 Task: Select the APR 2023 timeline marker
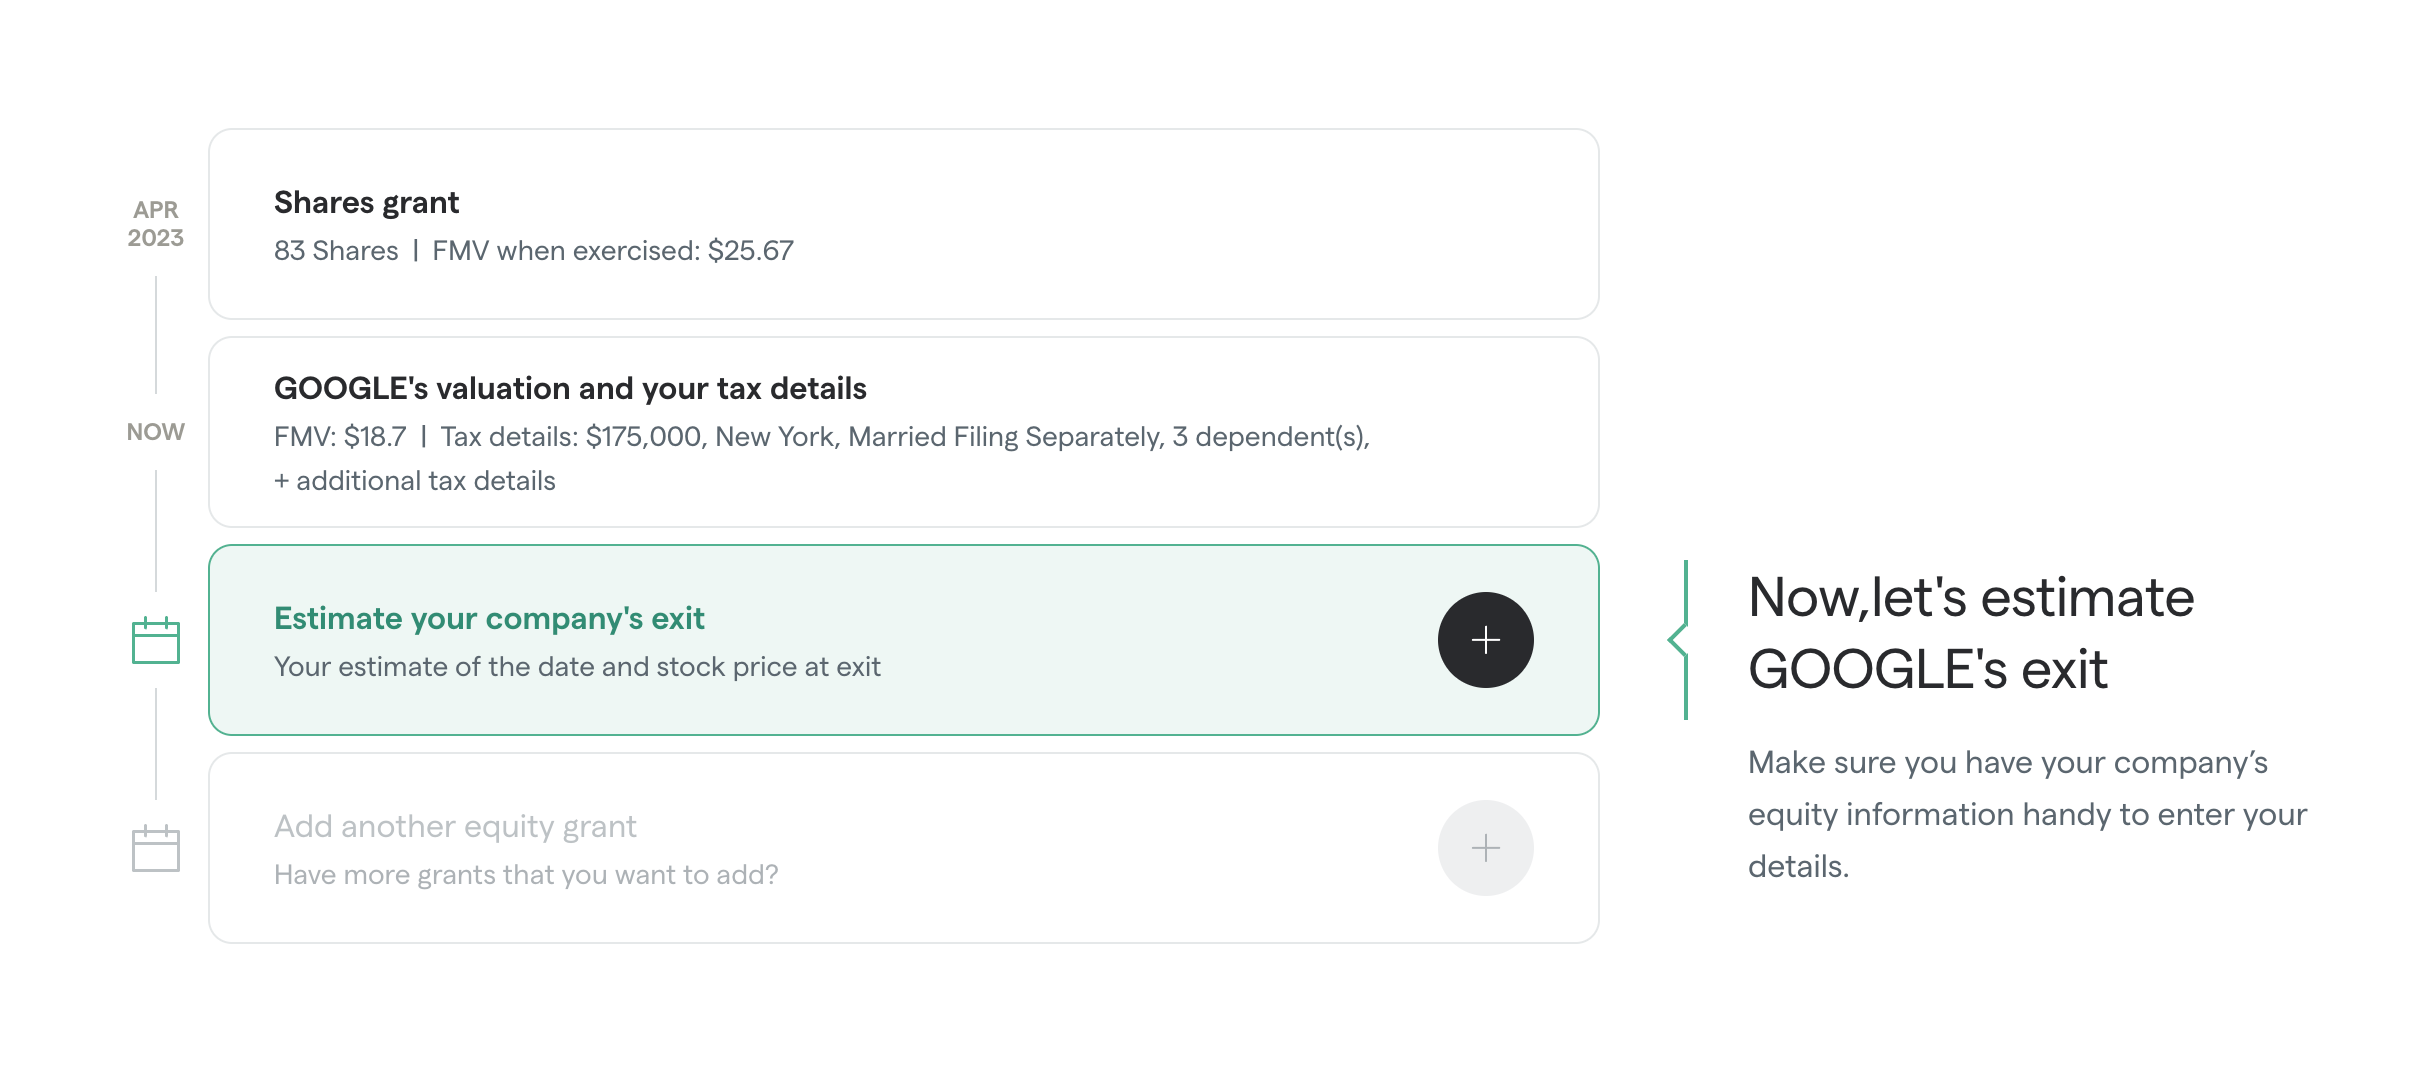click(156, 224)
